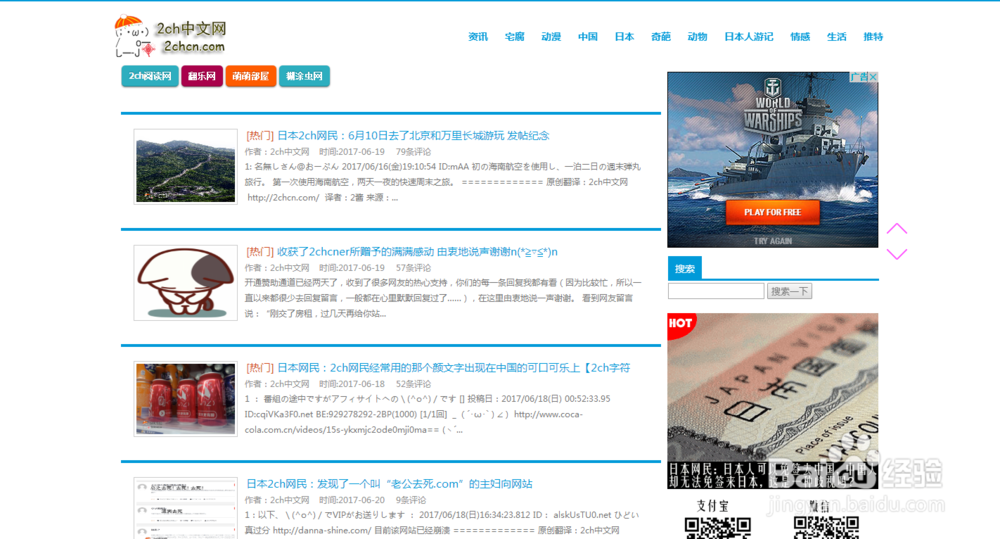Click the pink down arrow scroll icon

coord(897,254)
